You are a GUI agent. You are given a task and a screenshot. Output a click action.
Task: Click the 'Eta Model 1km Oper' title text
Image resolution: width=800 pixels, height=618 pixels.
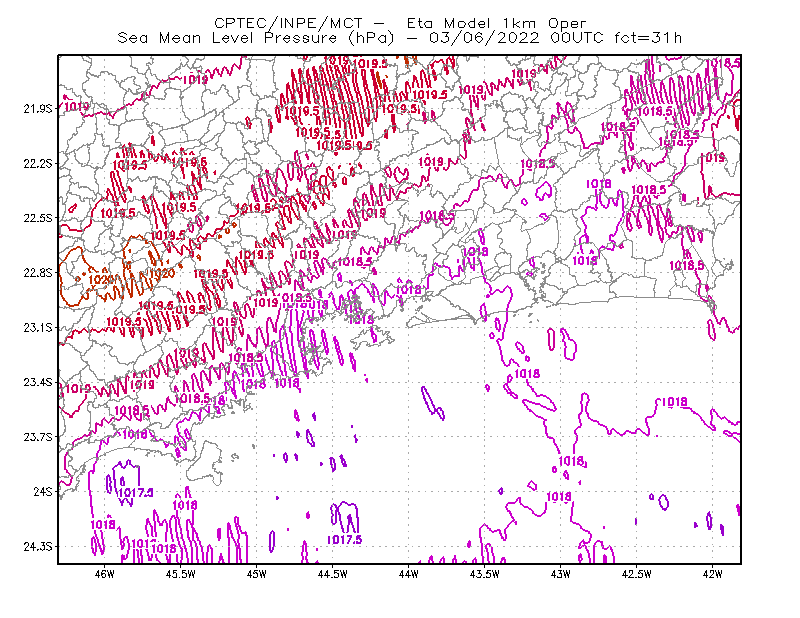[496, 23]
